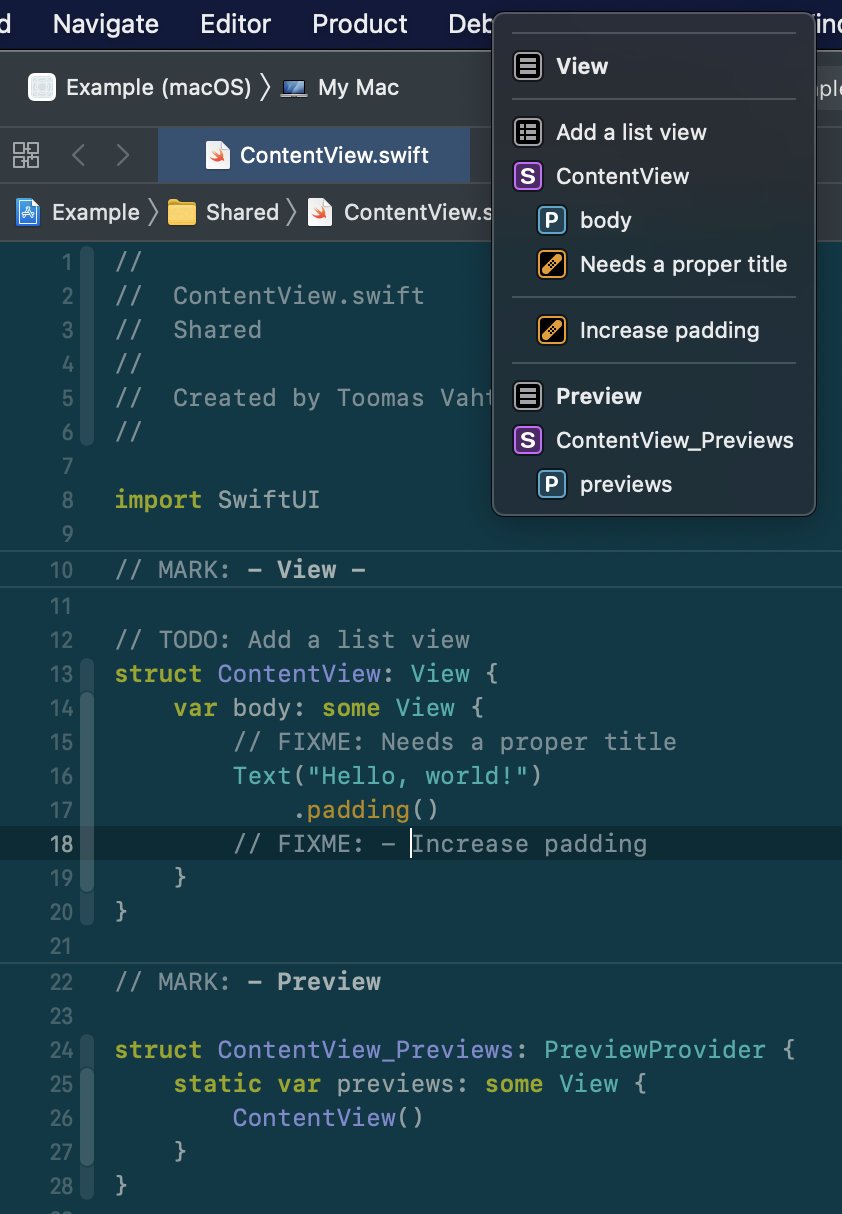Click the related items grid icon

coord(26,155)
